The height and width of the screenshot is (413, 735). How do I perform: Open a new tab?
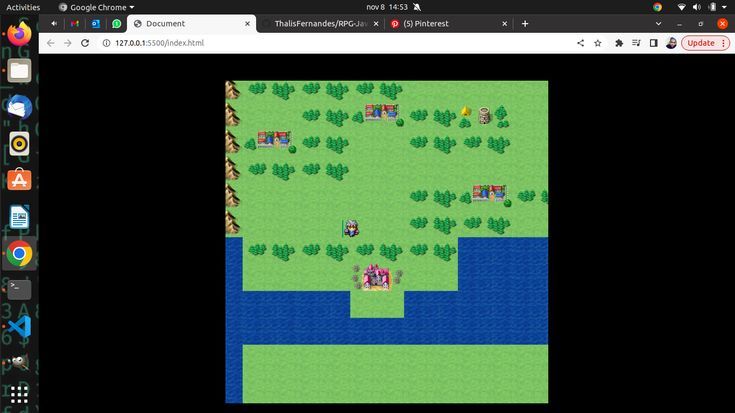(x=525, y=23)
